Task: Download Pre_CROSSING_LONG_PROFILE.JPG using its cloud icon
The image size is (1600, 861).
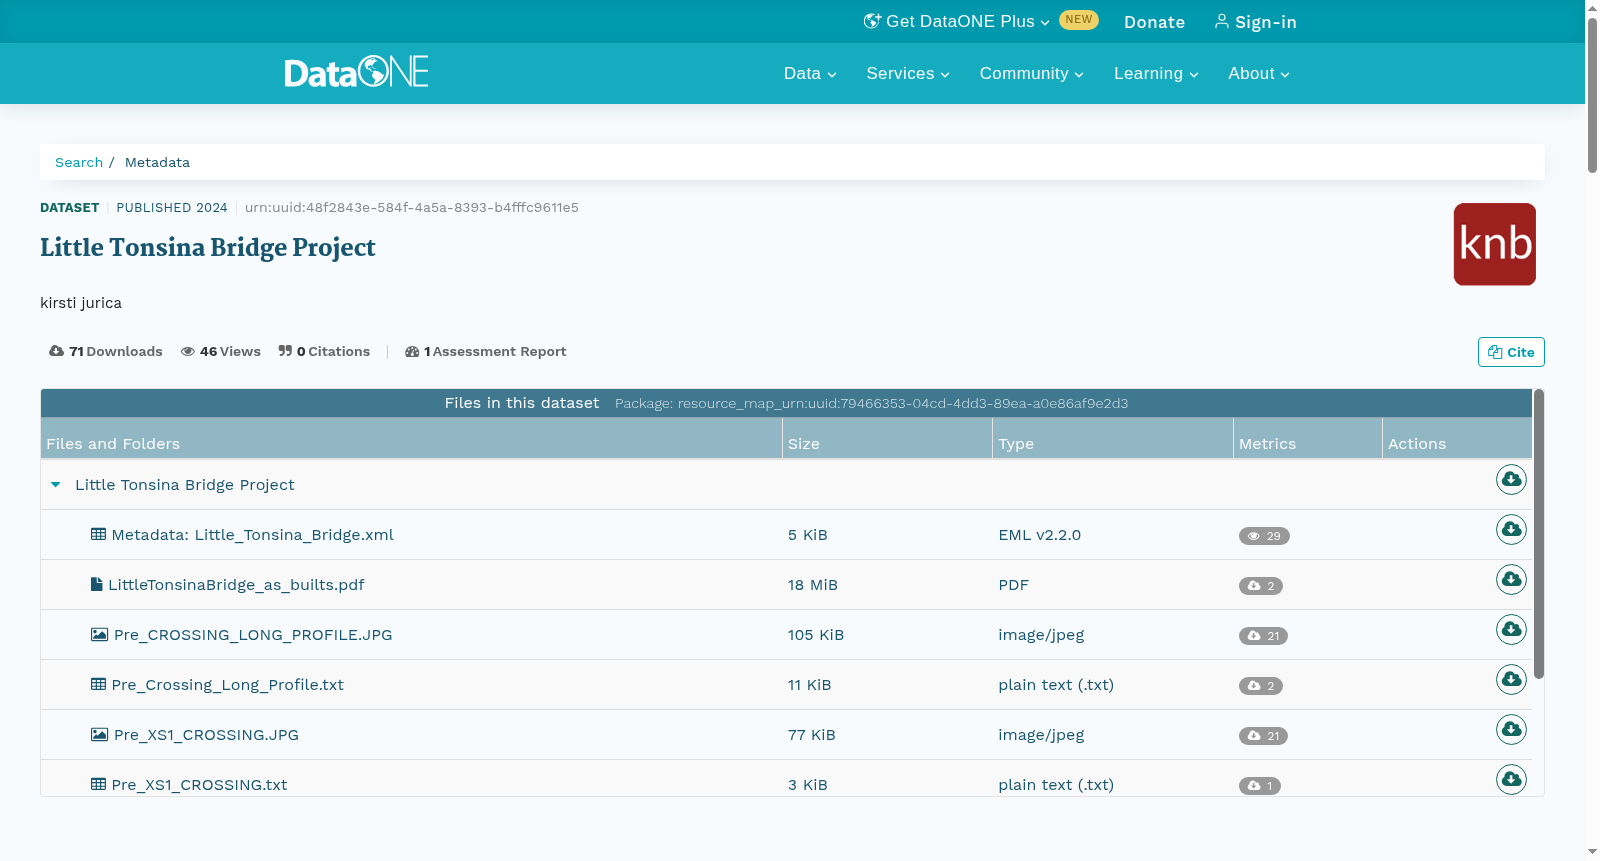Action: (1511, 630)
